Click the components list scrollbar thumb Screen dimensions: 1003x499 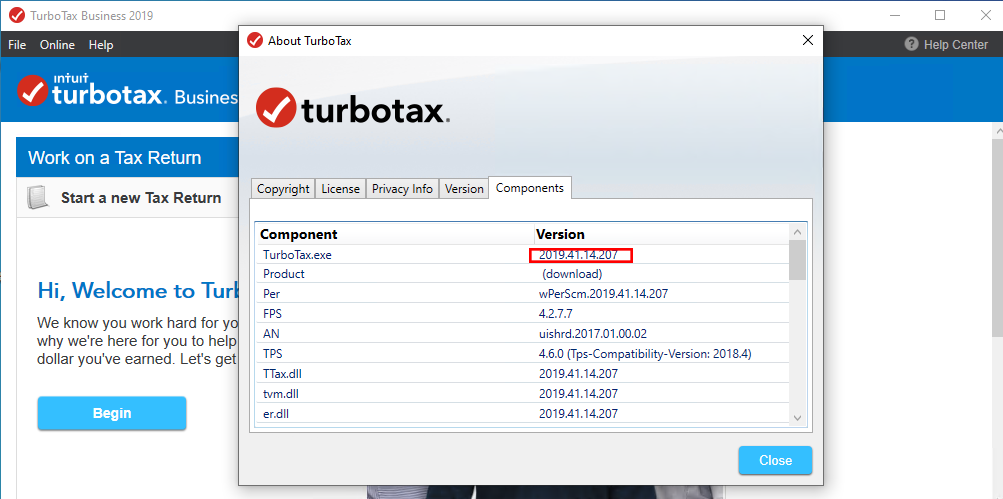pos(797,260)
